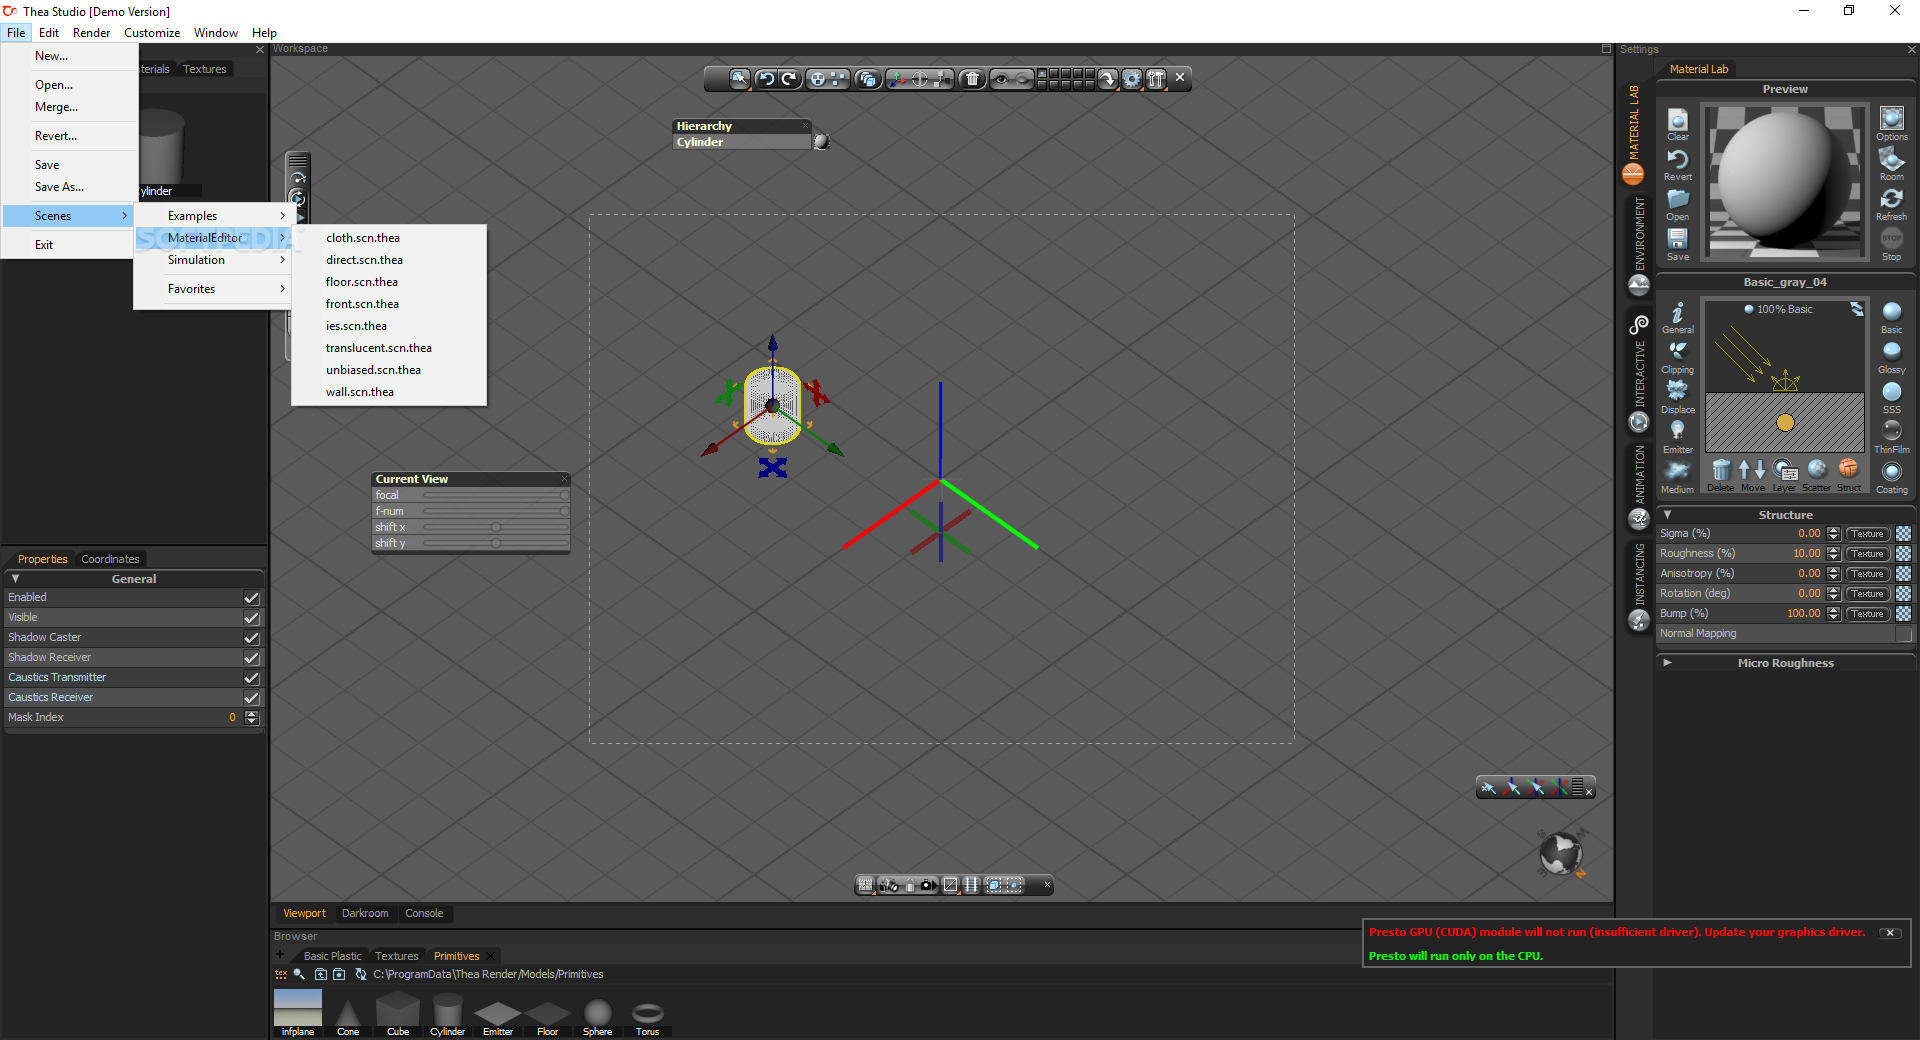Viewport: 1920px width, 1040px height.
Task: Toggle the Enabled checkbox
Action: (x=252, y=598)
